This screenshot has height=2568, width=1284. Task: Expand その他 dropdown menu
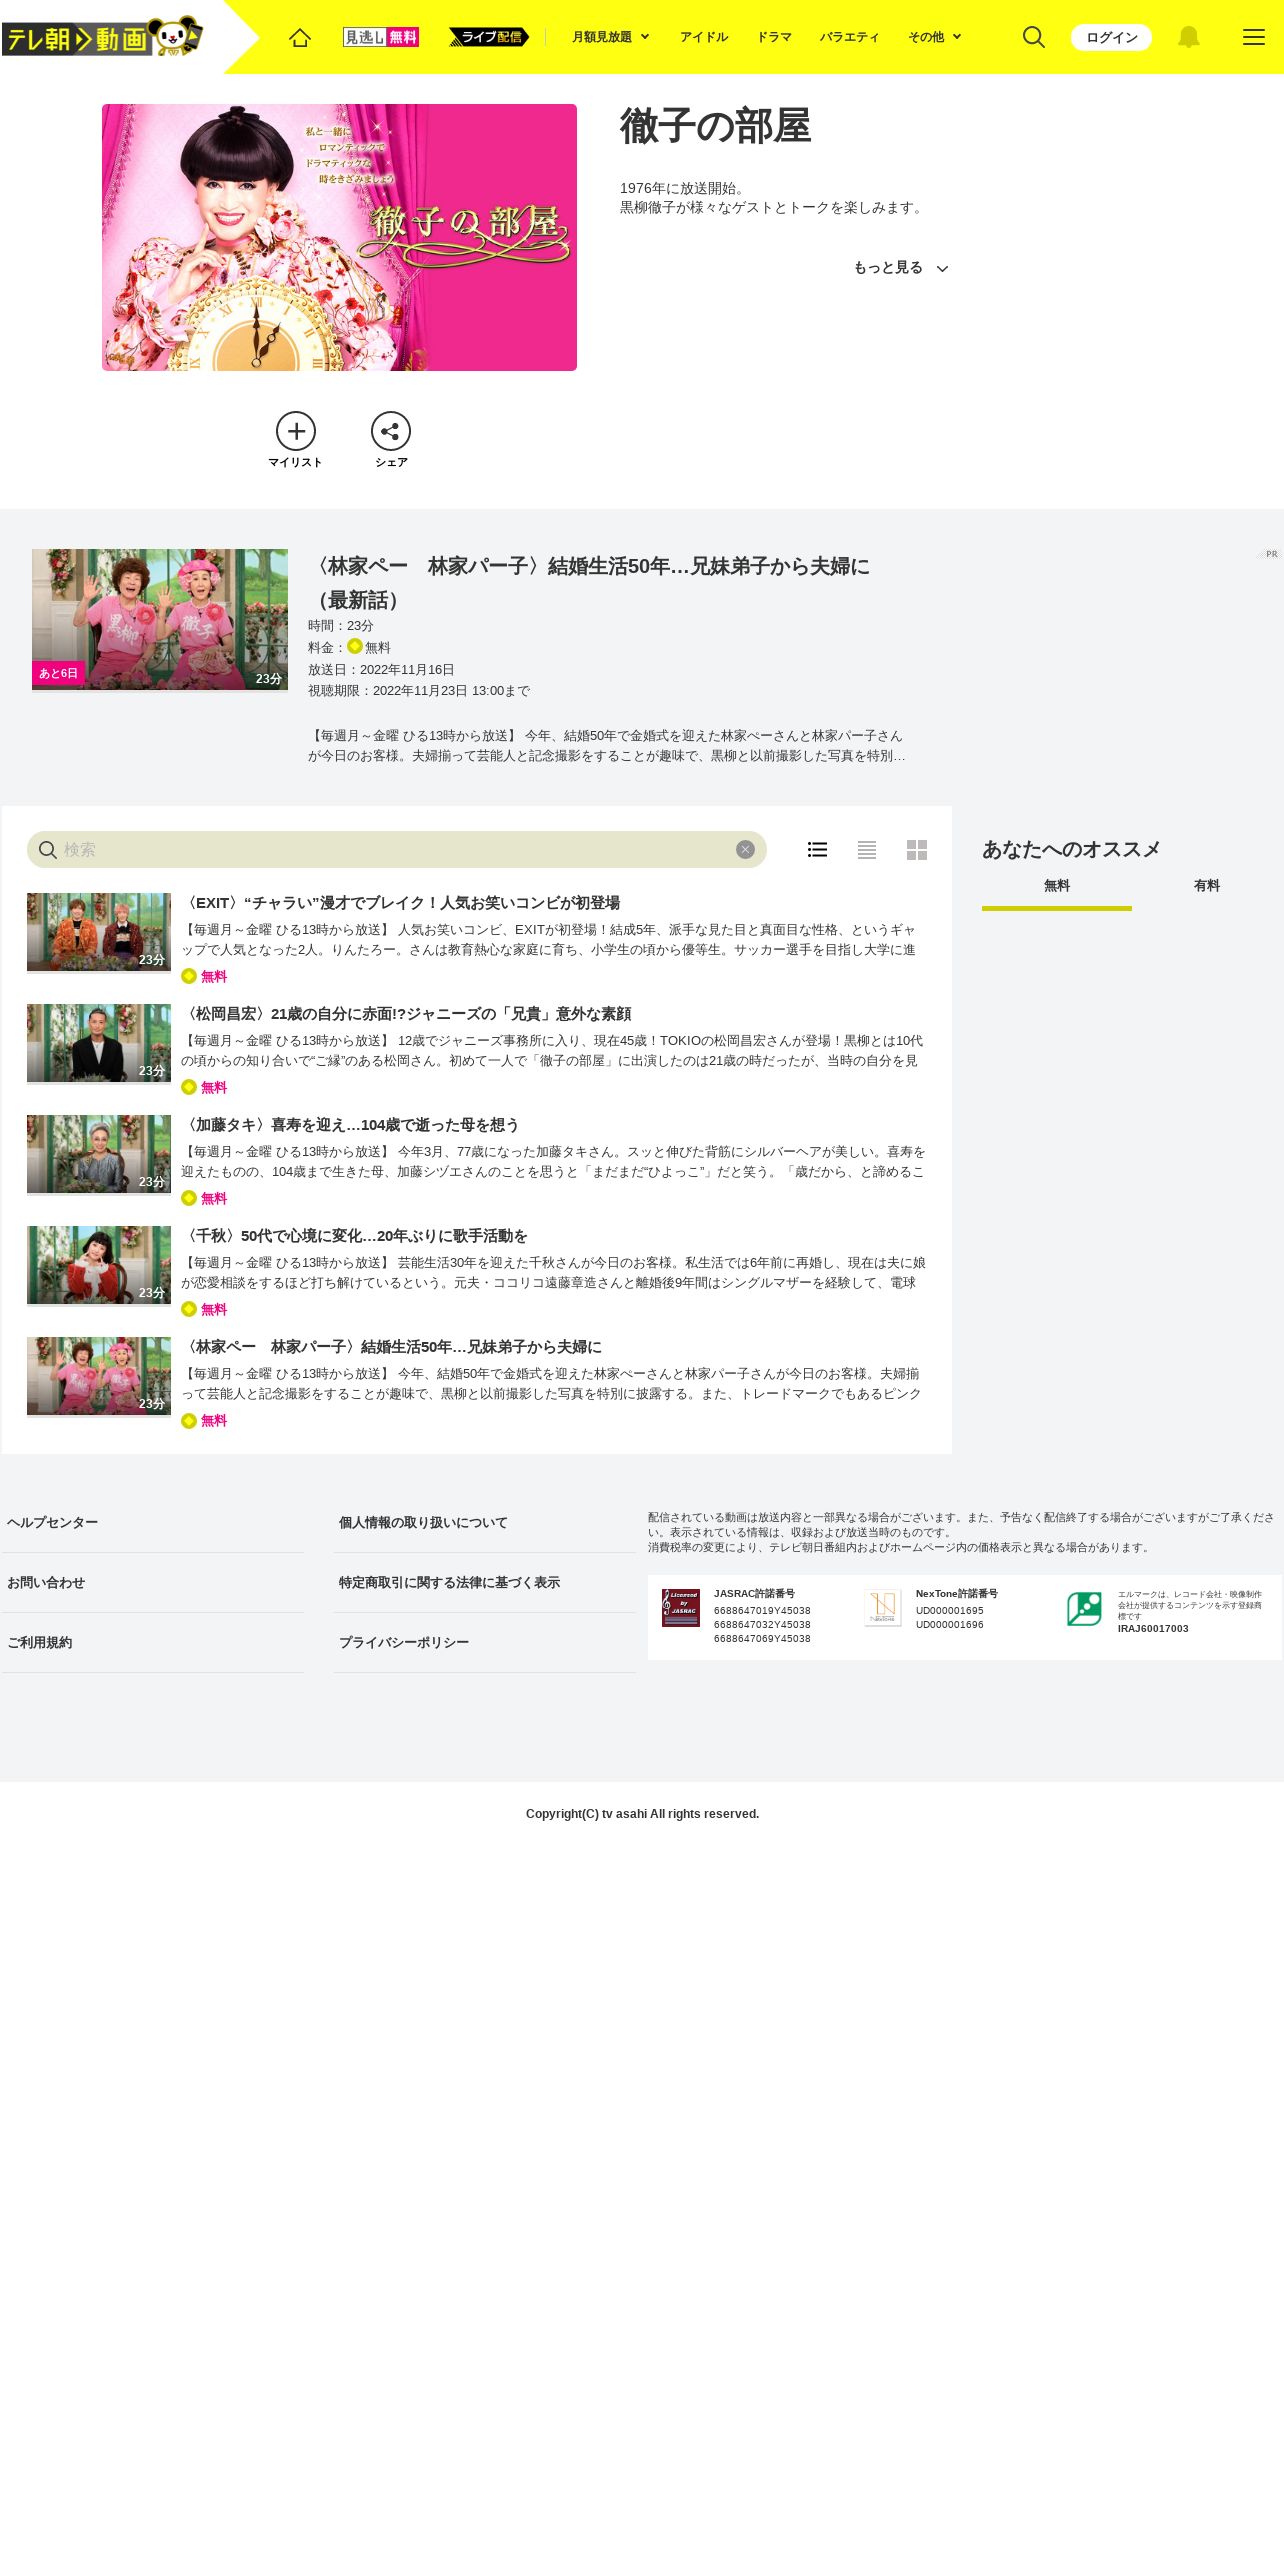(x=935, y=37)
